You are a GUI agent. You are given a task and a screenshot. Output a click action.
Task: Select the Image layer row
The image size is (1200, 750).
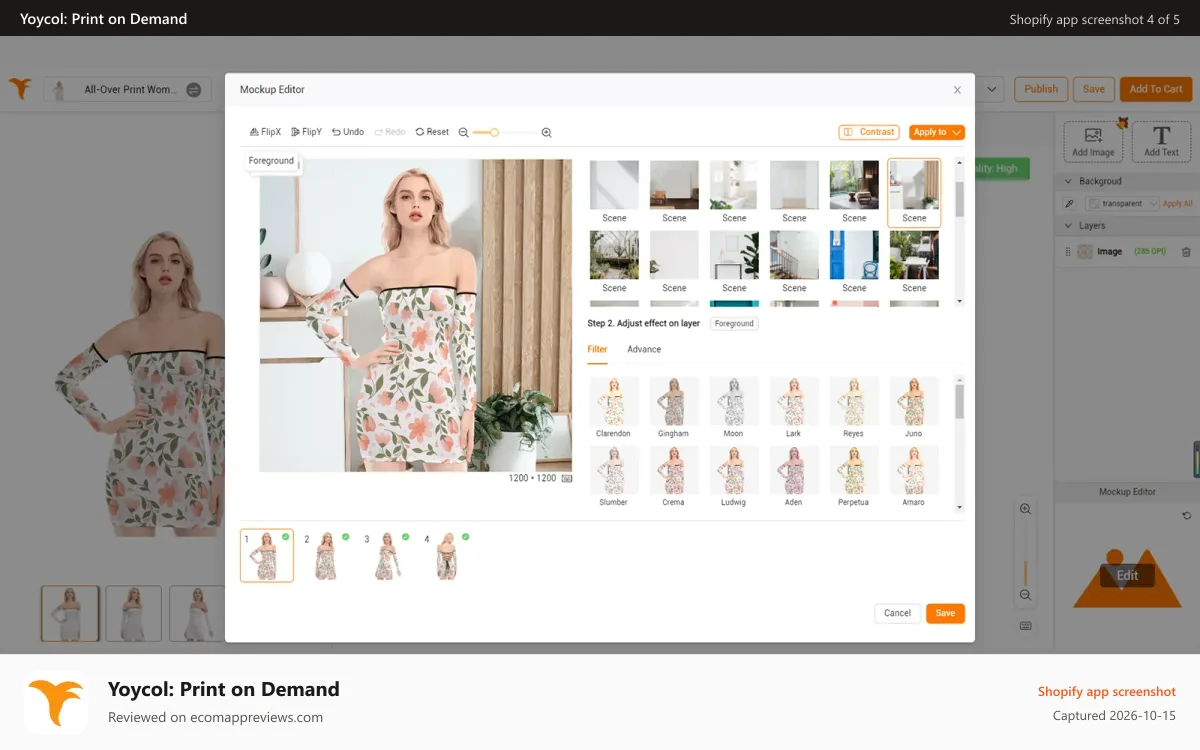tap(1127, 252)
